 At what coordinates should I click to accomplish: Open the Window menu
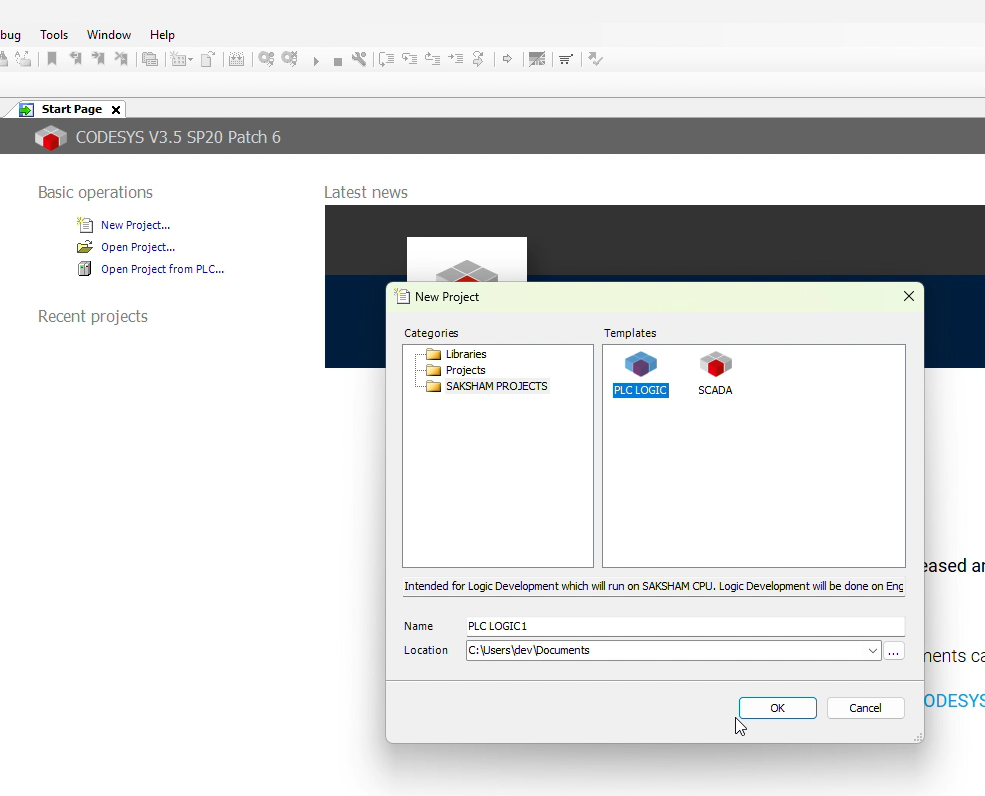(x=109, y=35)
